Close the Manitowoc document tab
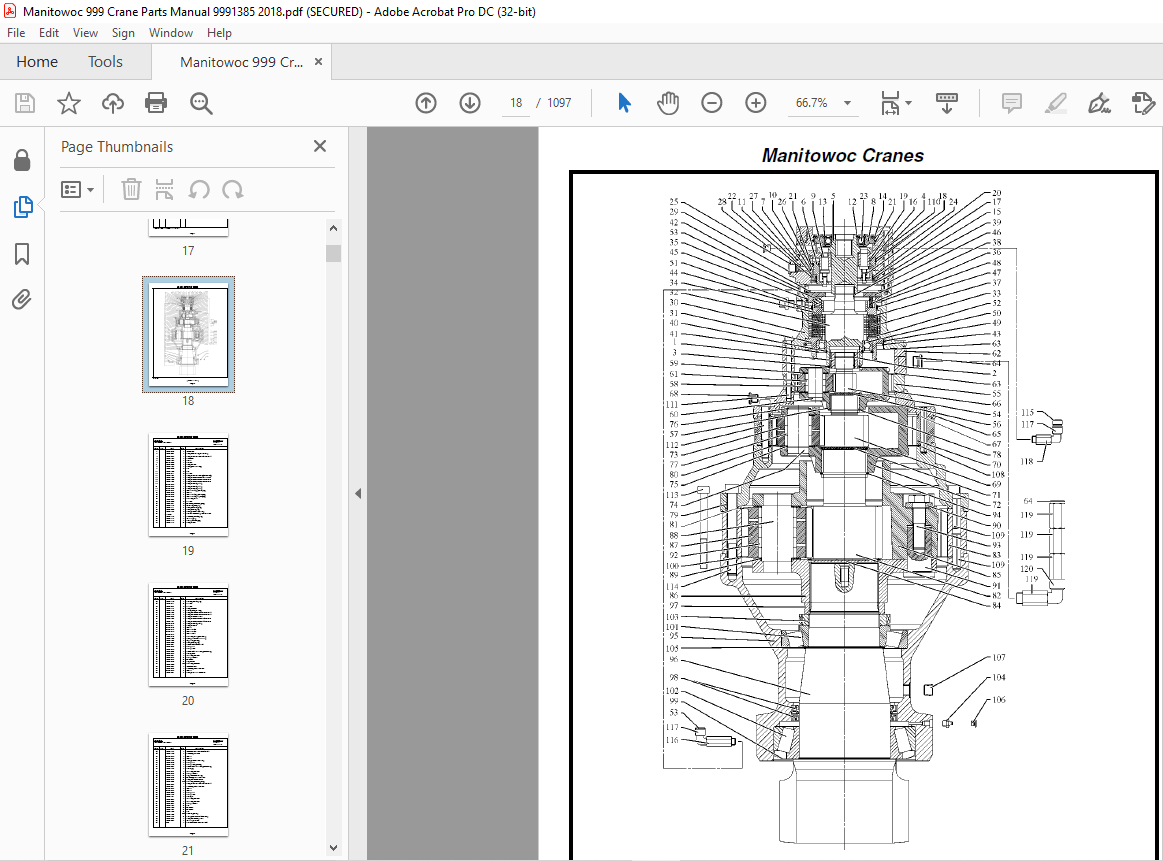The width and height of the screenshot is (1163, 861). 318,62
